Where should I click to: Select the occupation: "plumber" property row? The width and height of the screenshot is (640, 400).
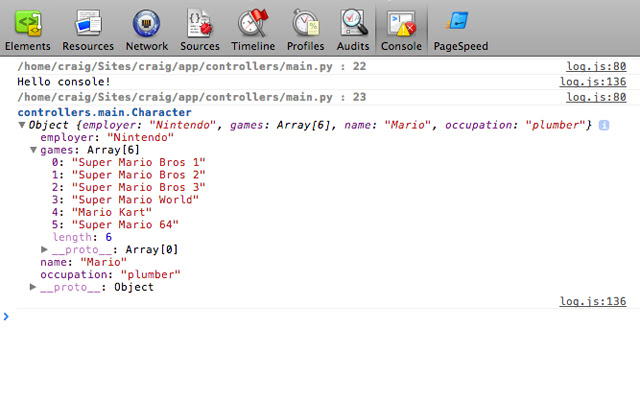coord(110,274)
